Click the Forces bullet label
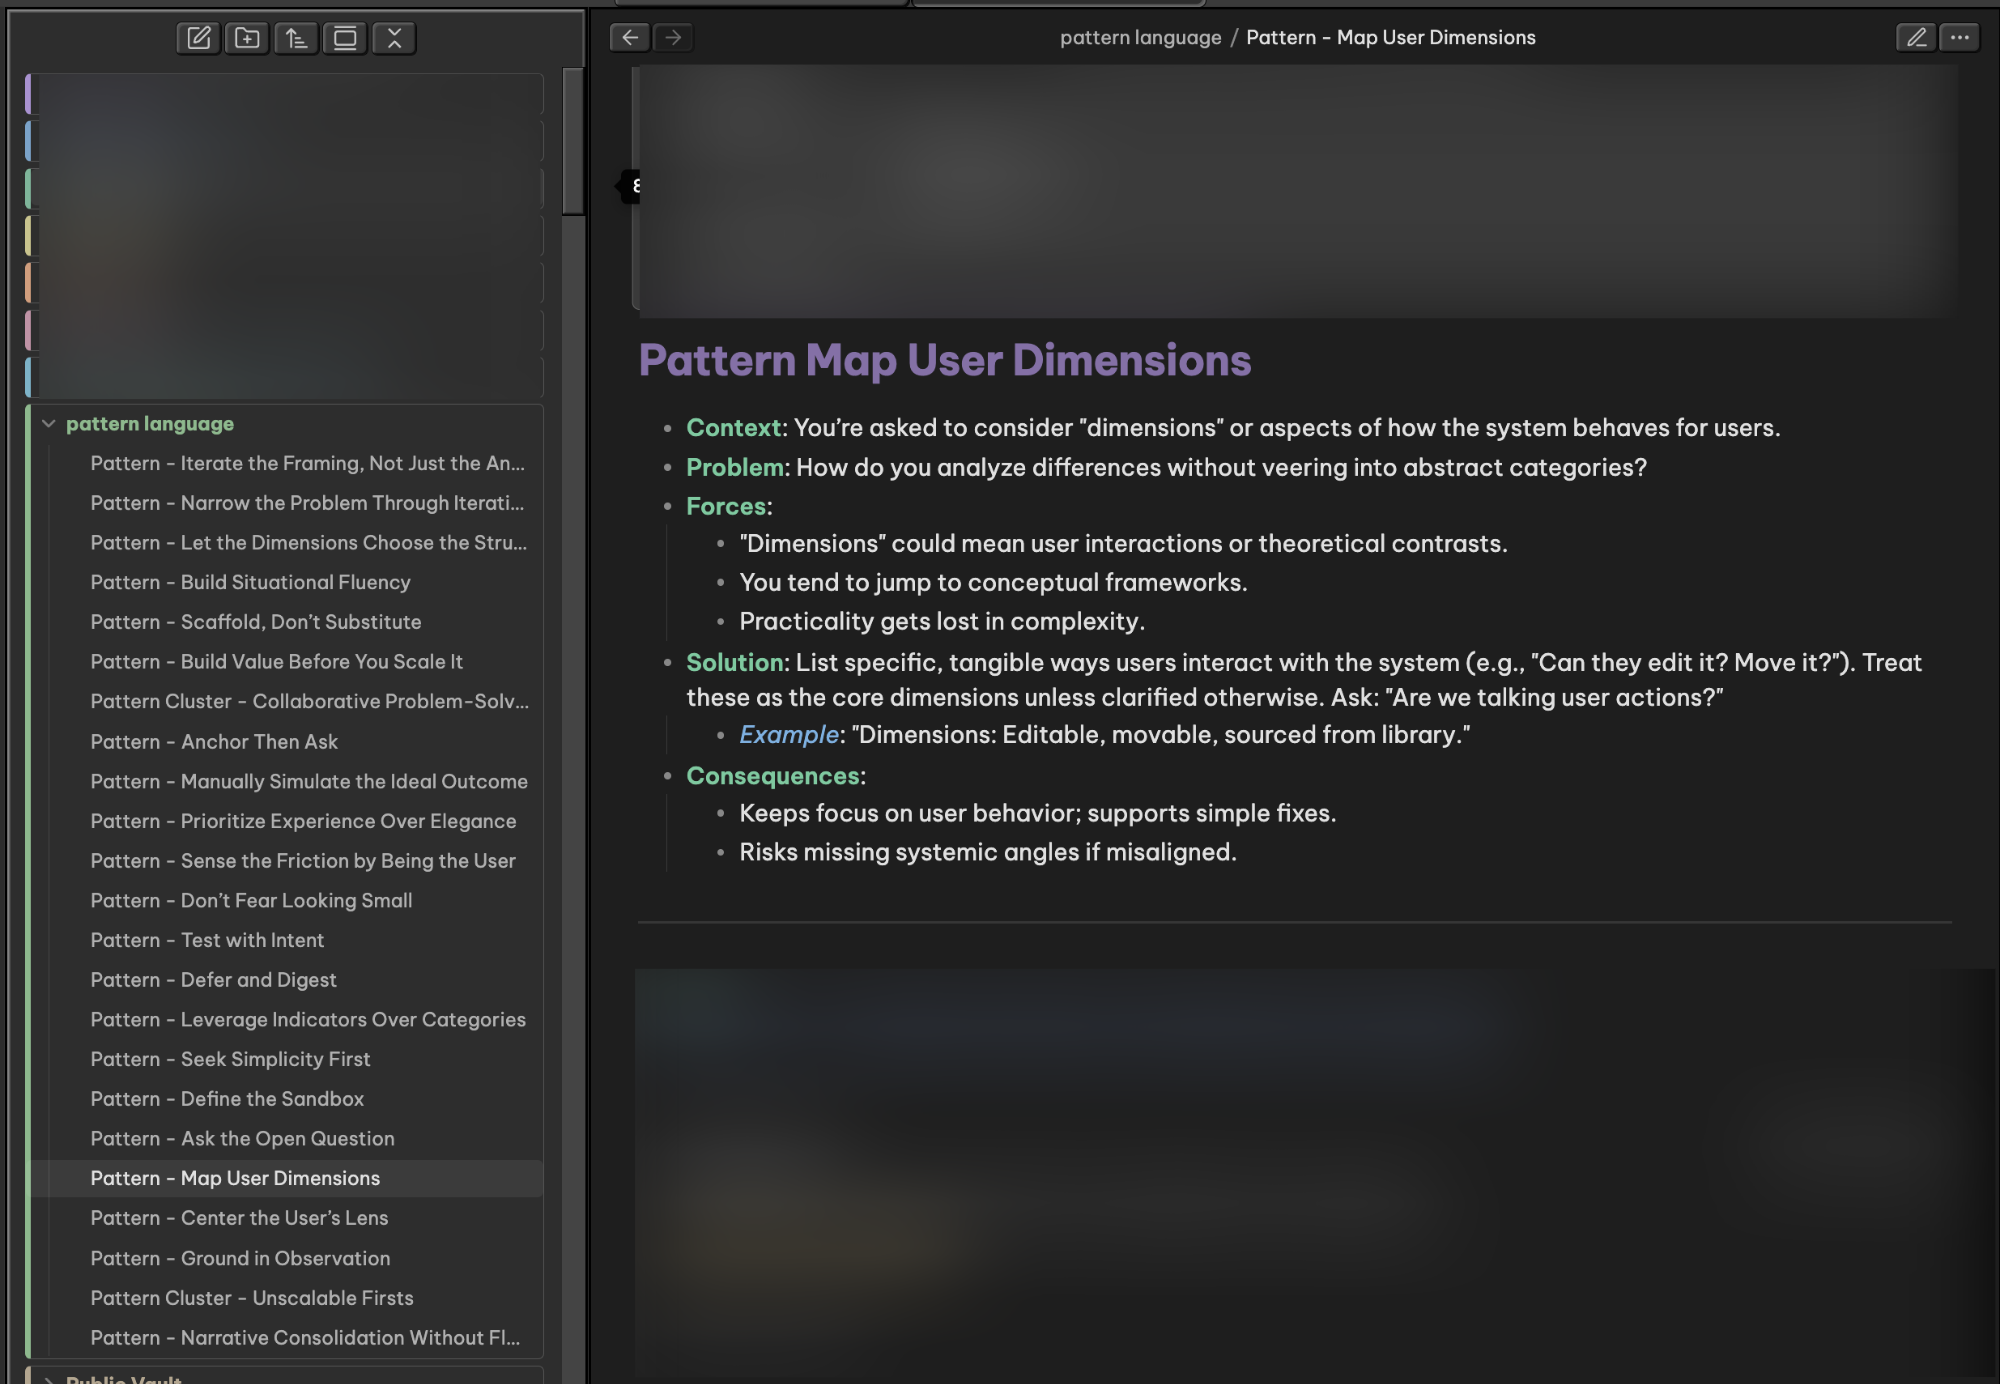Image resolution: width=2000 pixels, height=1384 pixels. coord(726,506)
